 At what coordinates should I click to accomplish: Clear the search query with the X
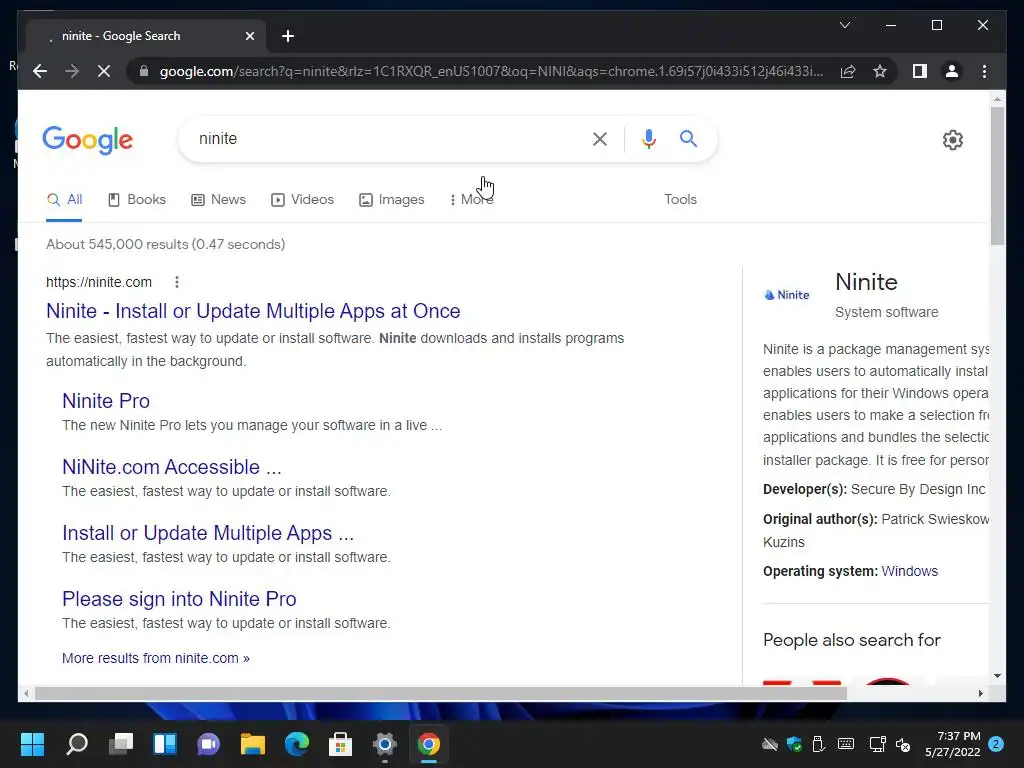[x=600, y=138]
